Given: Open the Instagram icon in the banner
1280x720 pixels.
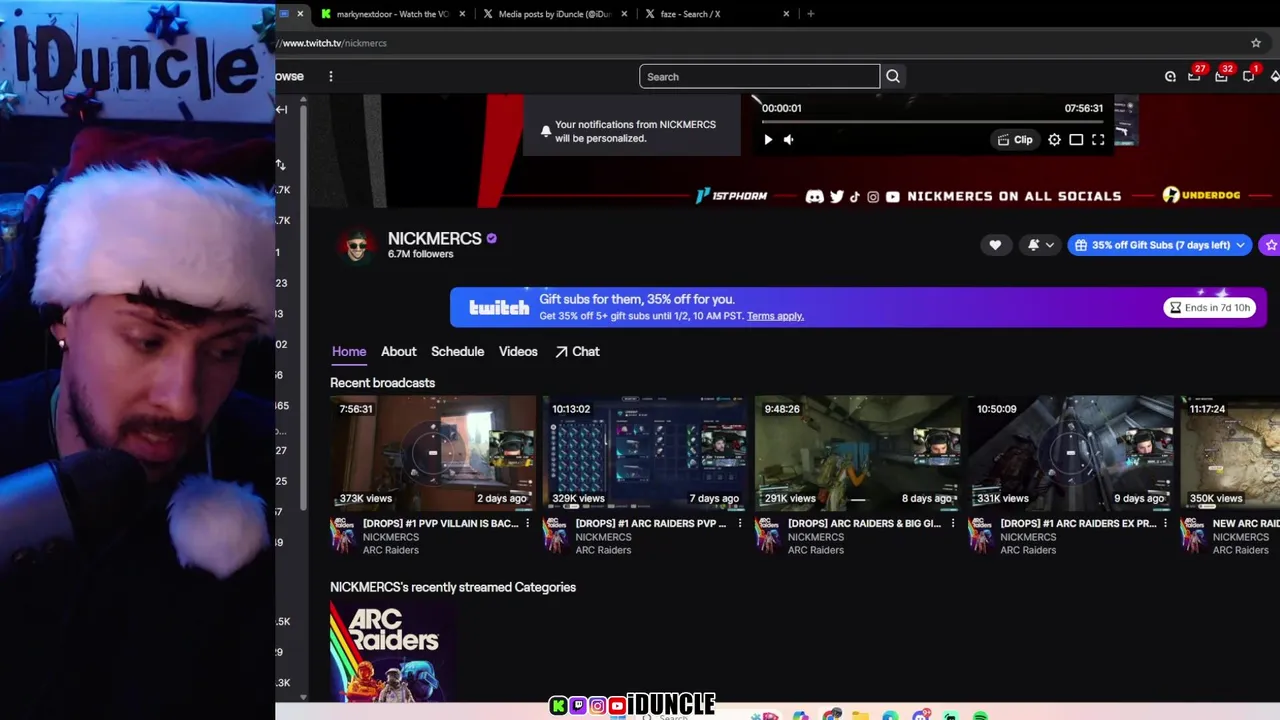Looking at the screenshot, I should click(873, 196).
